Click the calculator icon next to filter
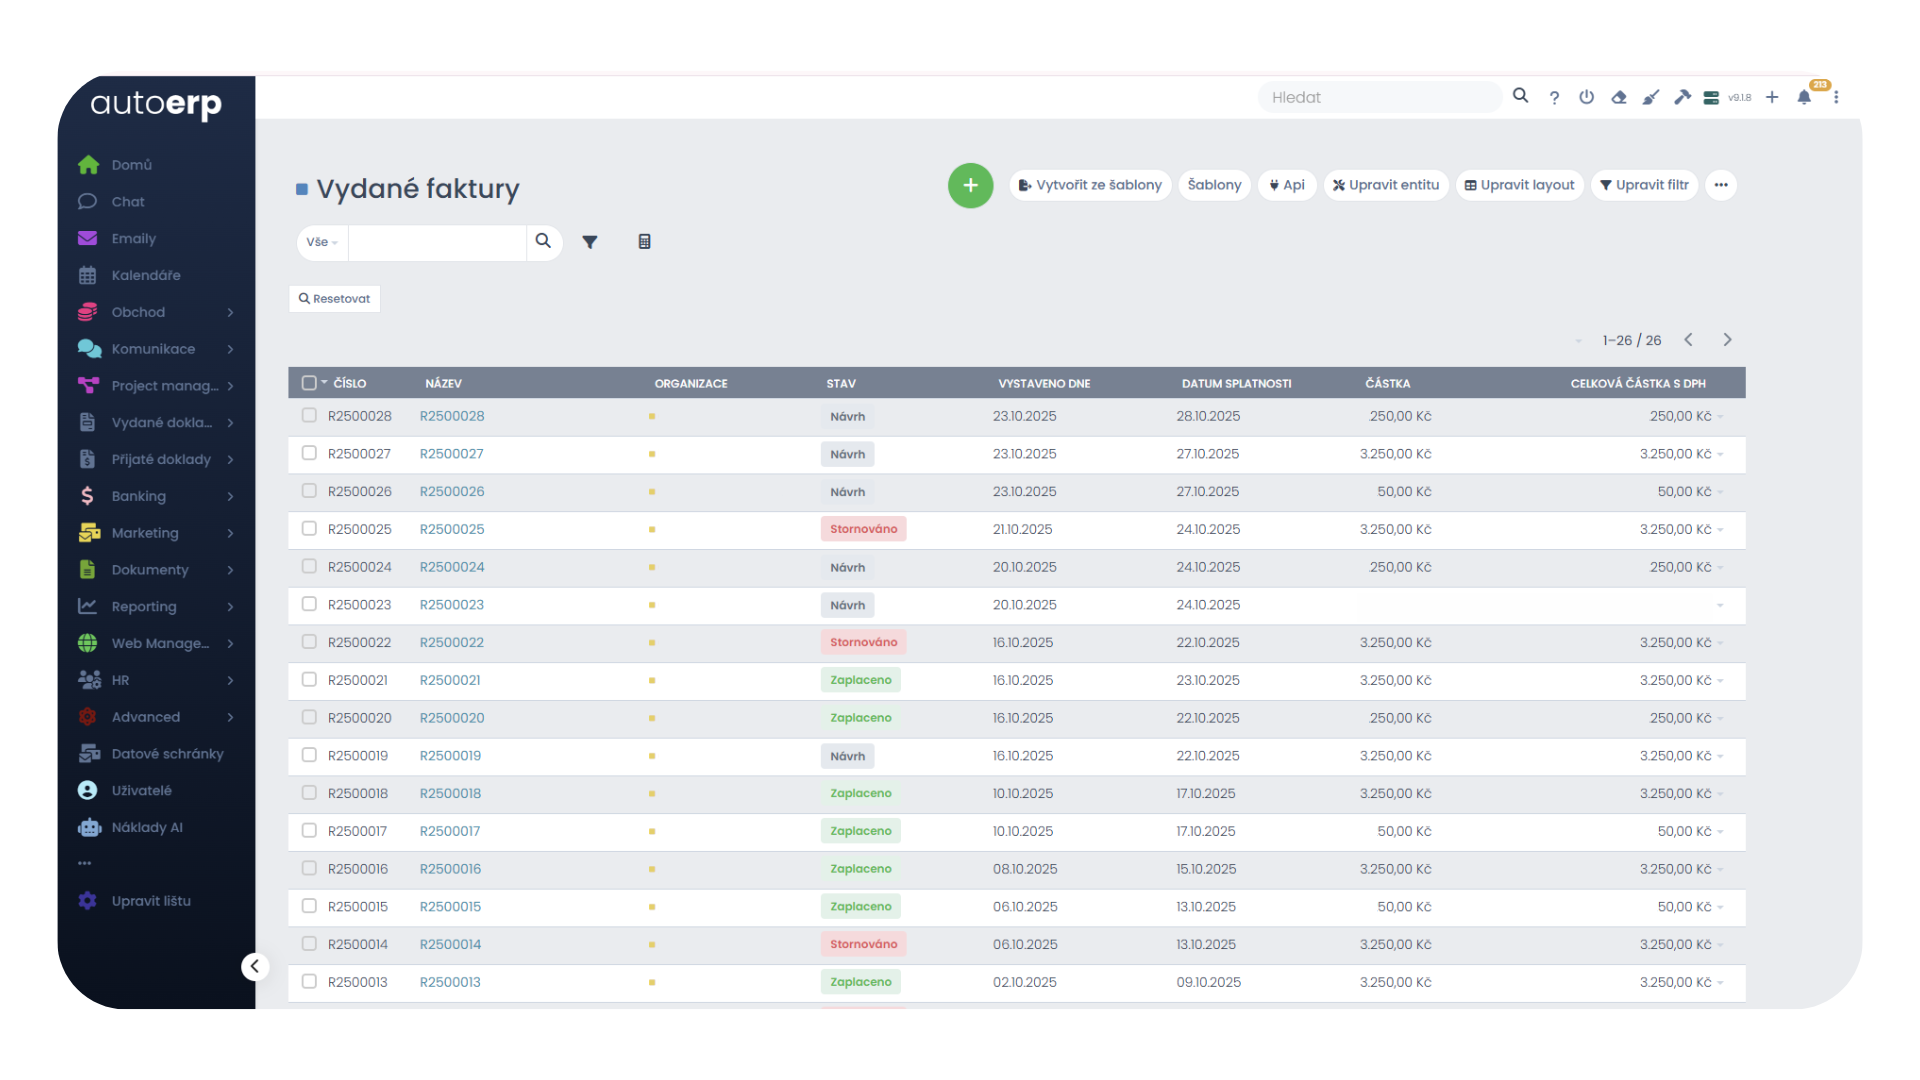 645,242
